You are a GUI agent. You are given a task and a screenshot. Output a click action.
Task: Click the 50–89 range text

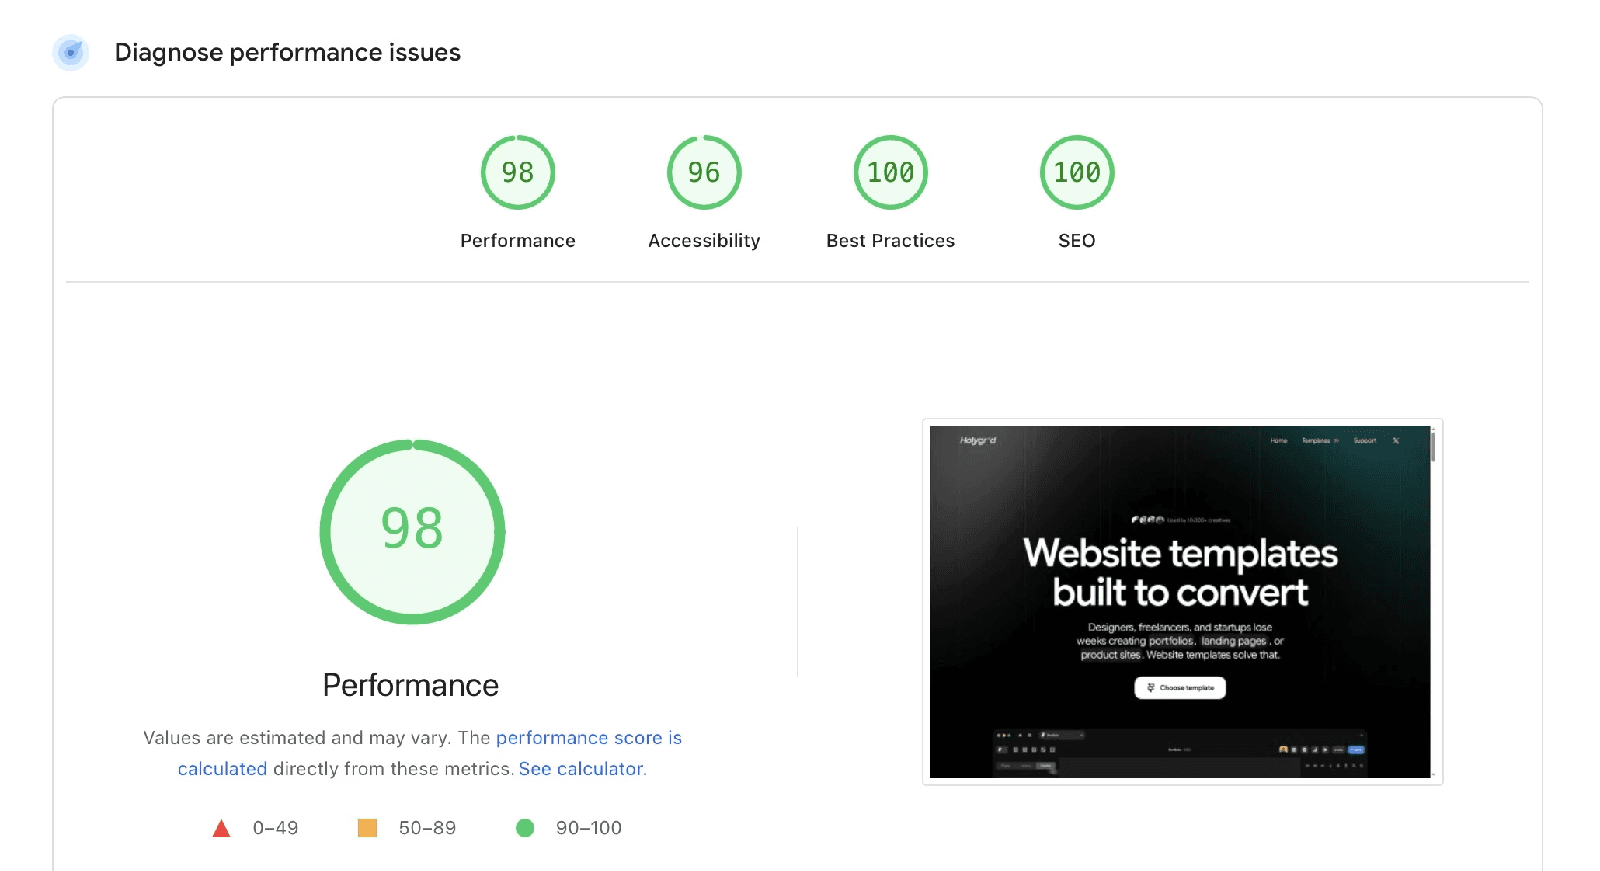[427, 828]
